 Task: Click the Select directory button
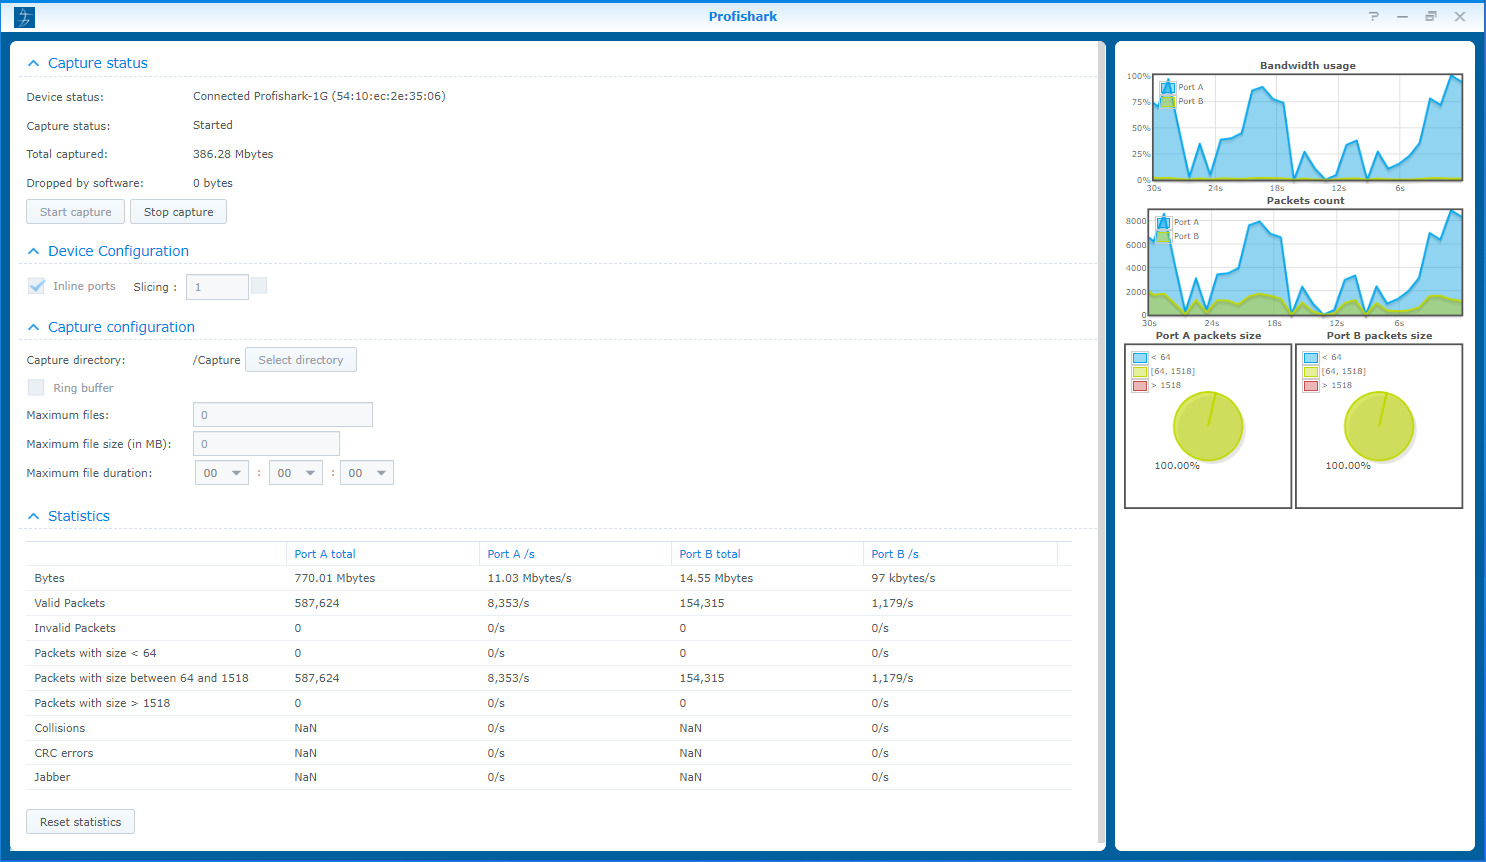(300, 359)
